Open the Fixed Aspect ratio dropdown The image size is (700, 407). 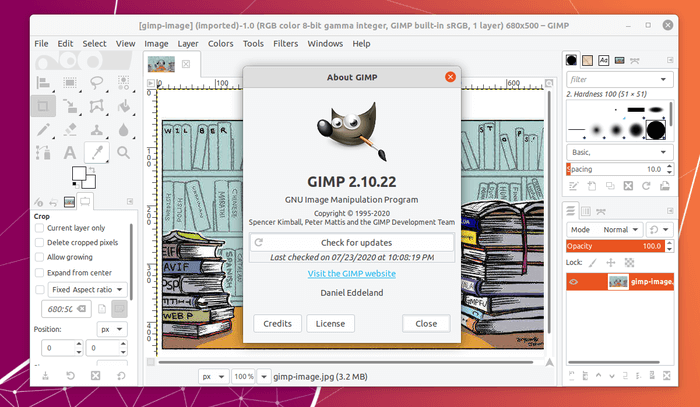tap(87, 289)
